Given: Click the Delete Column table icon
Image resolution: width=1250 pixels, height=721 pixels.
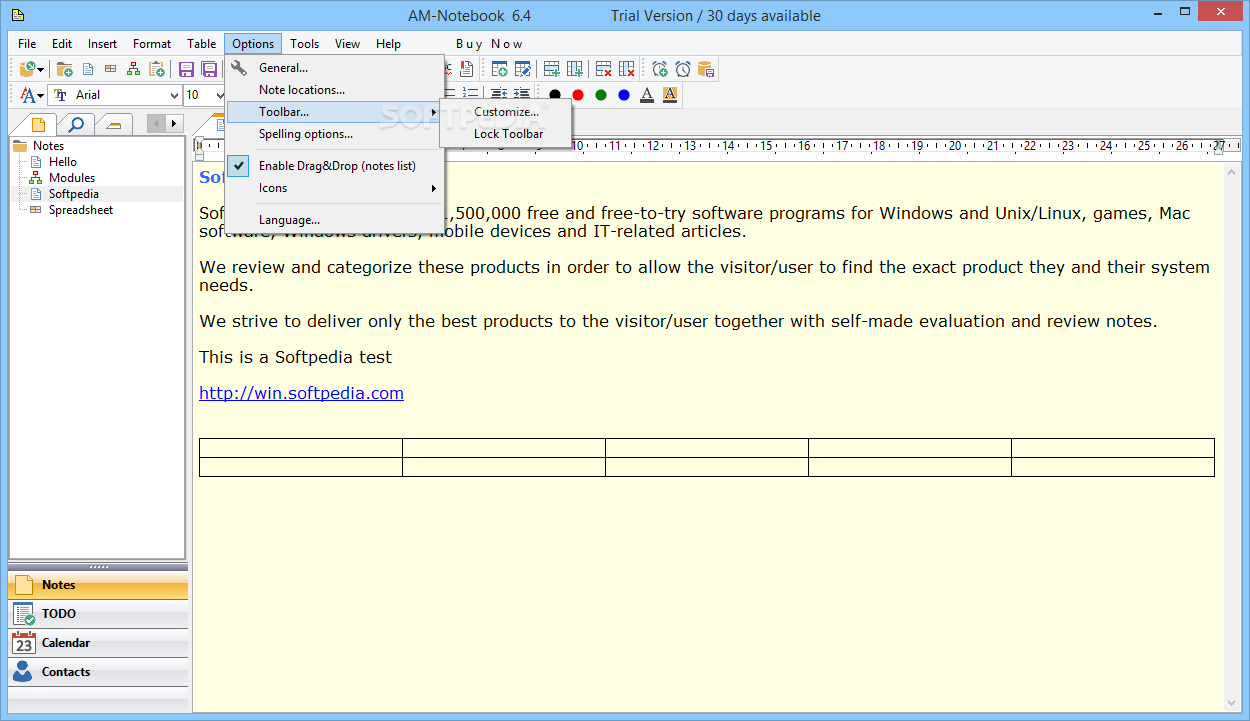Looking at the screenshot, I should (626, 69).
